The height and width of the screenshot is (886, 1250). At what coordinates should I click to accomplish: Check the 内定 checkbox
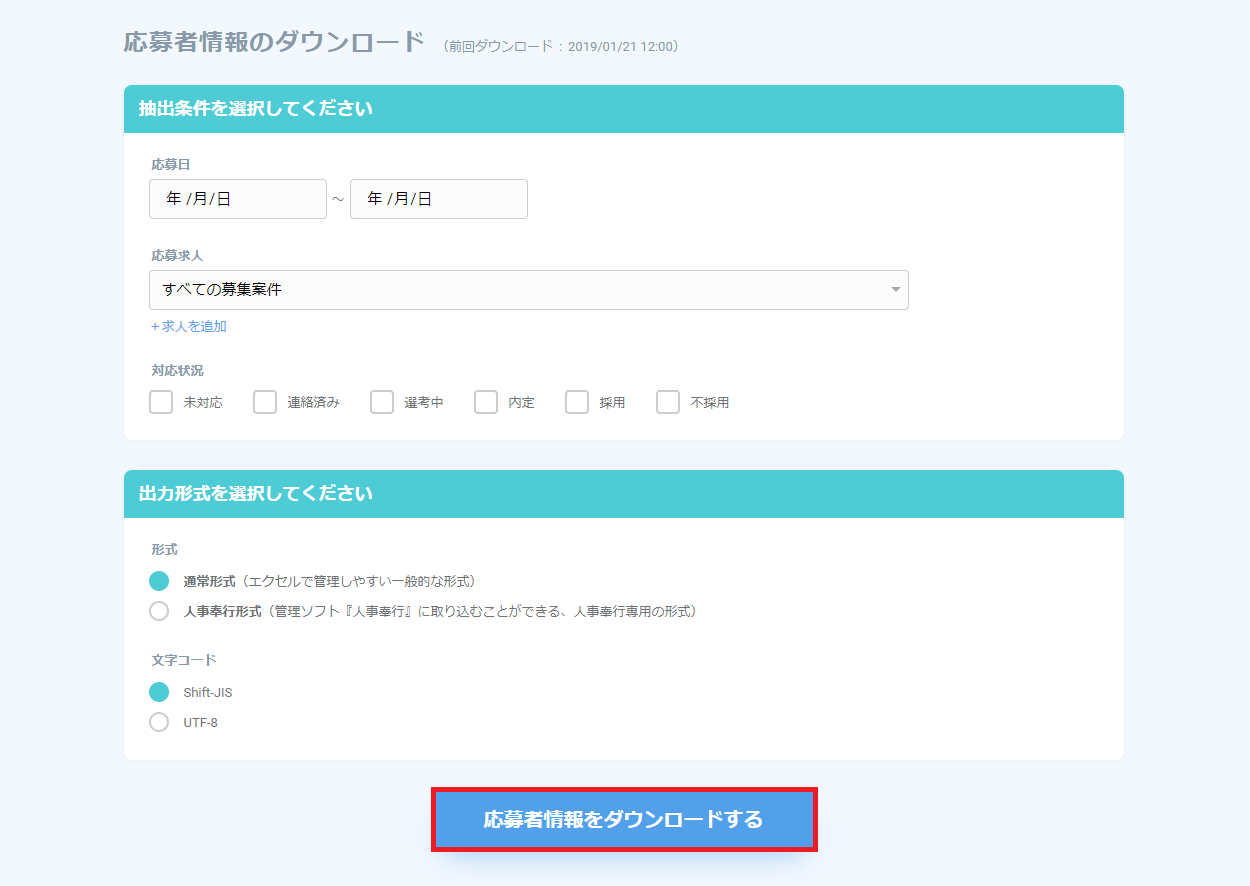[x=486, y=402]
